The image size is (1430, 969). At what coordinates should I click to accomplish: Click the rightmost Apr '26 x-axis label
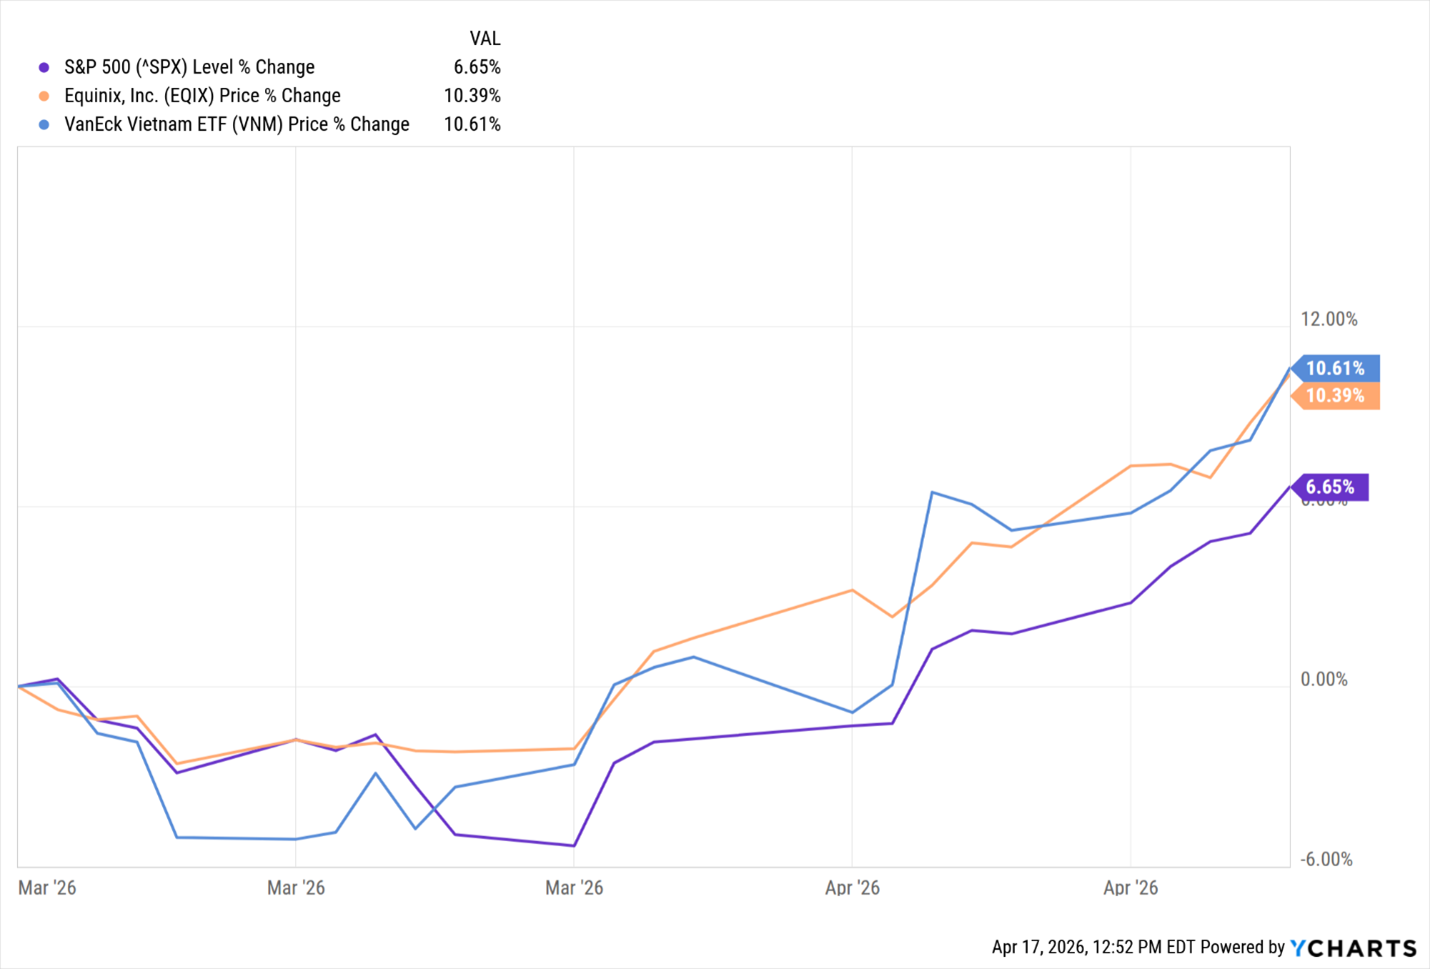pos(1130,888)
